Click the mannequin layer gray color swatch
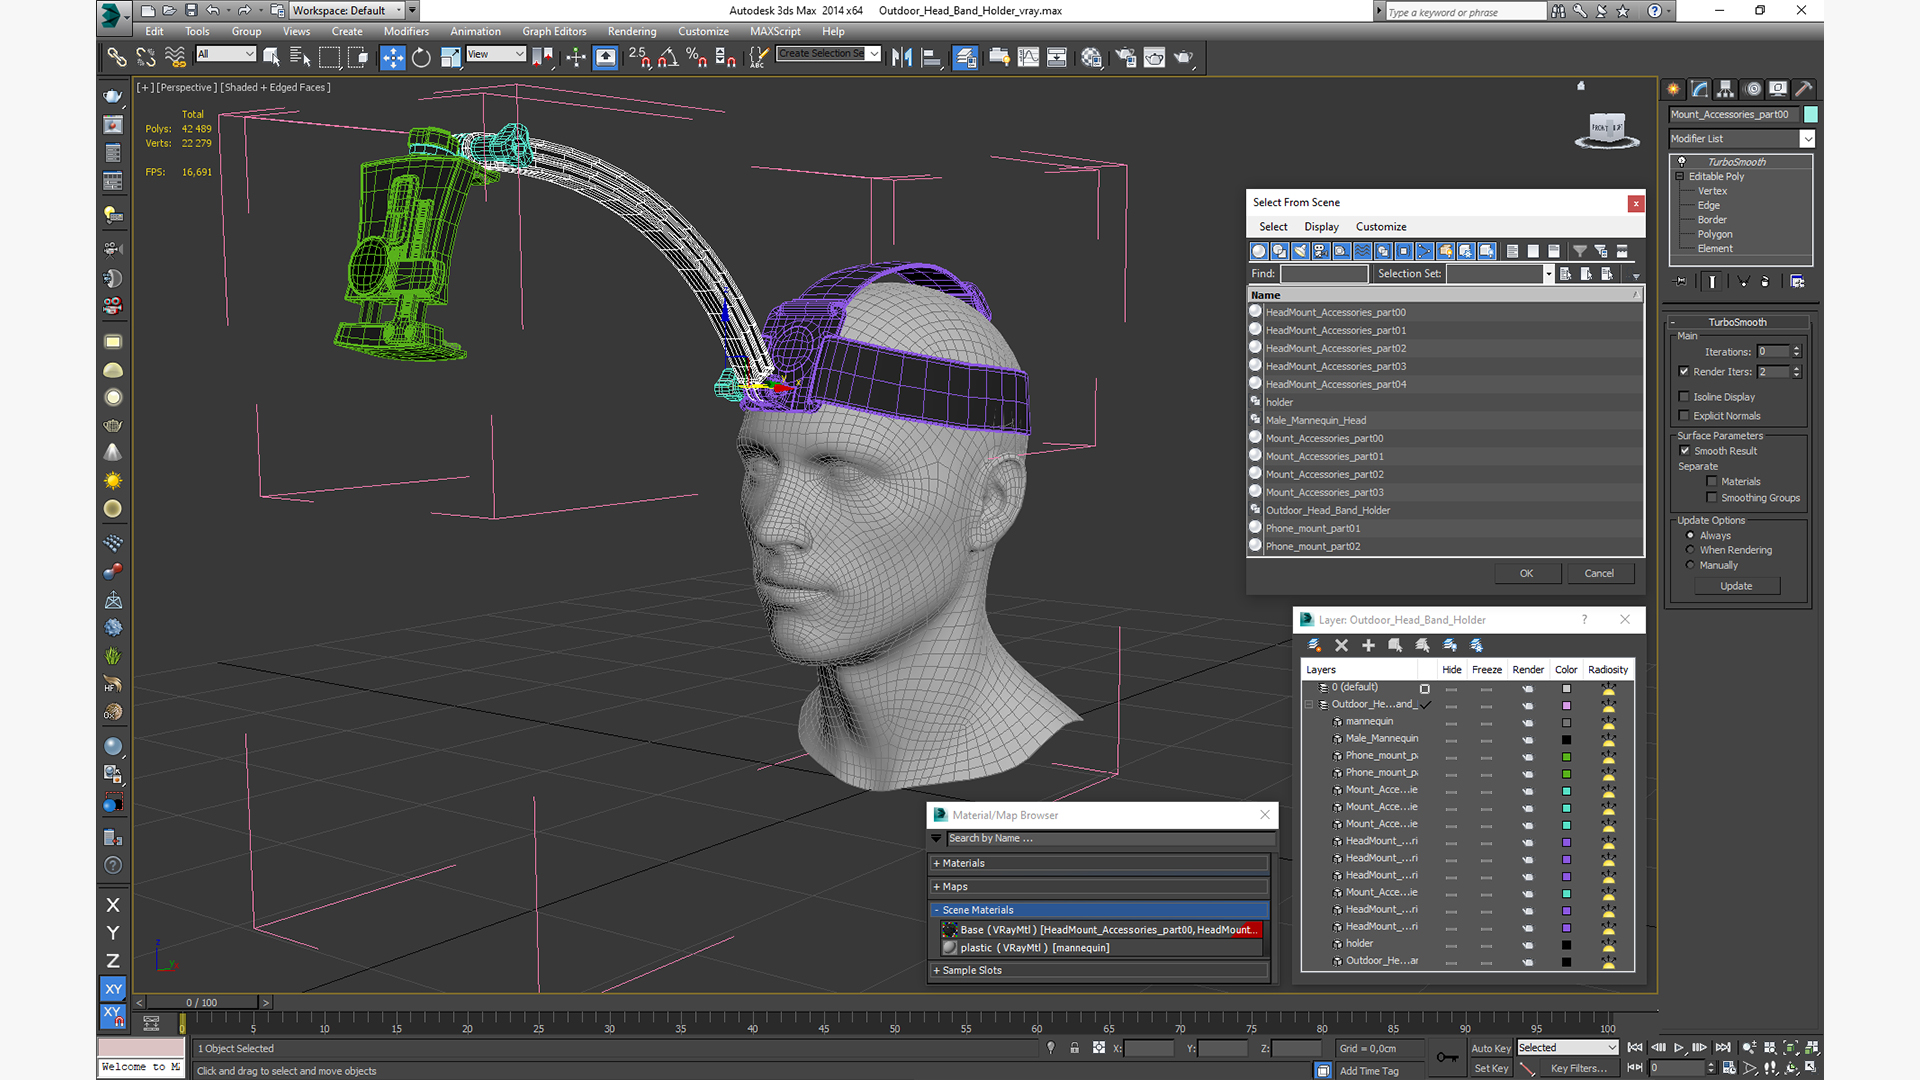Viewport: 1920px width, 1080px height. pyautogui.click(x=1566, y=722)
